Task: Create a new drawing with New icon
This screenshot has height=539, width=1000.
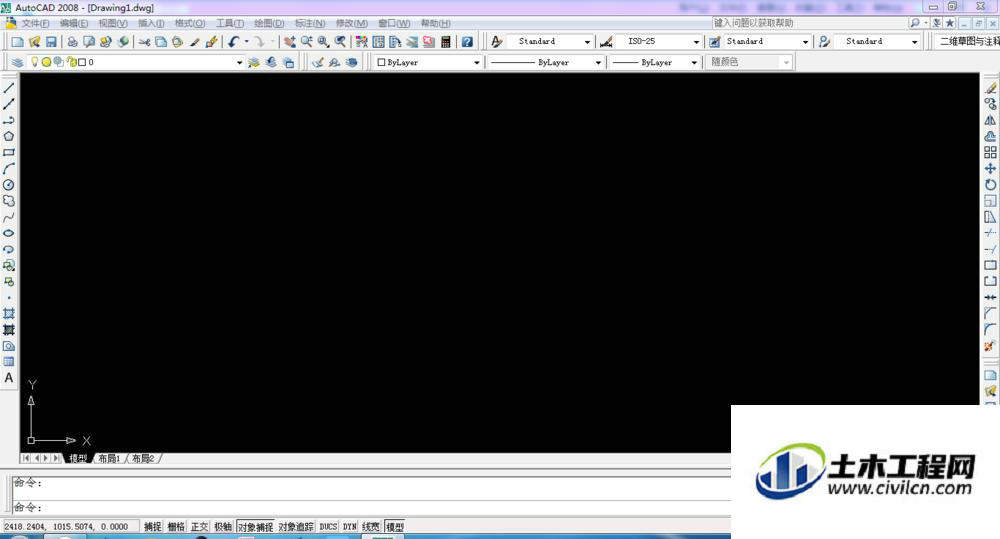Action: (x=17, y=41)
